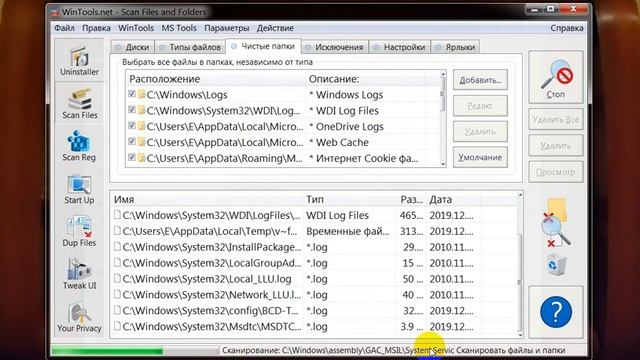Select the config\BCD-T result row
Viewport: 640px width, 360px height.
point(314,311)
